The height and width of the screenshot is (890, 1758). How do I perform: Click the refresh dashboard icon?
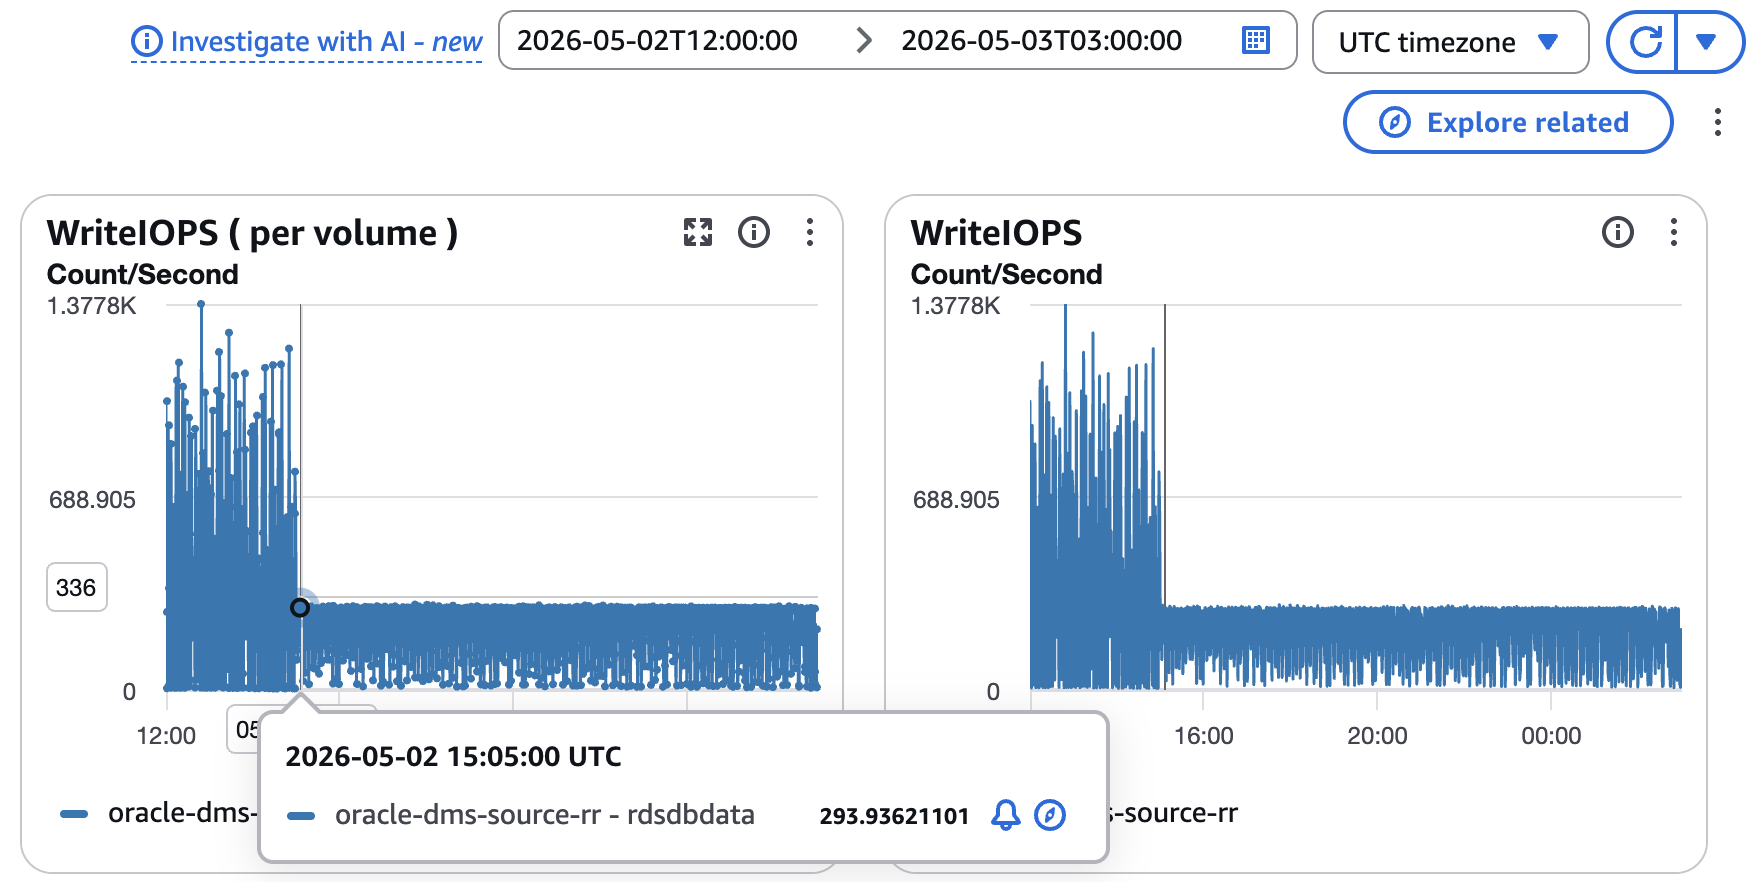pos(1643,42)
